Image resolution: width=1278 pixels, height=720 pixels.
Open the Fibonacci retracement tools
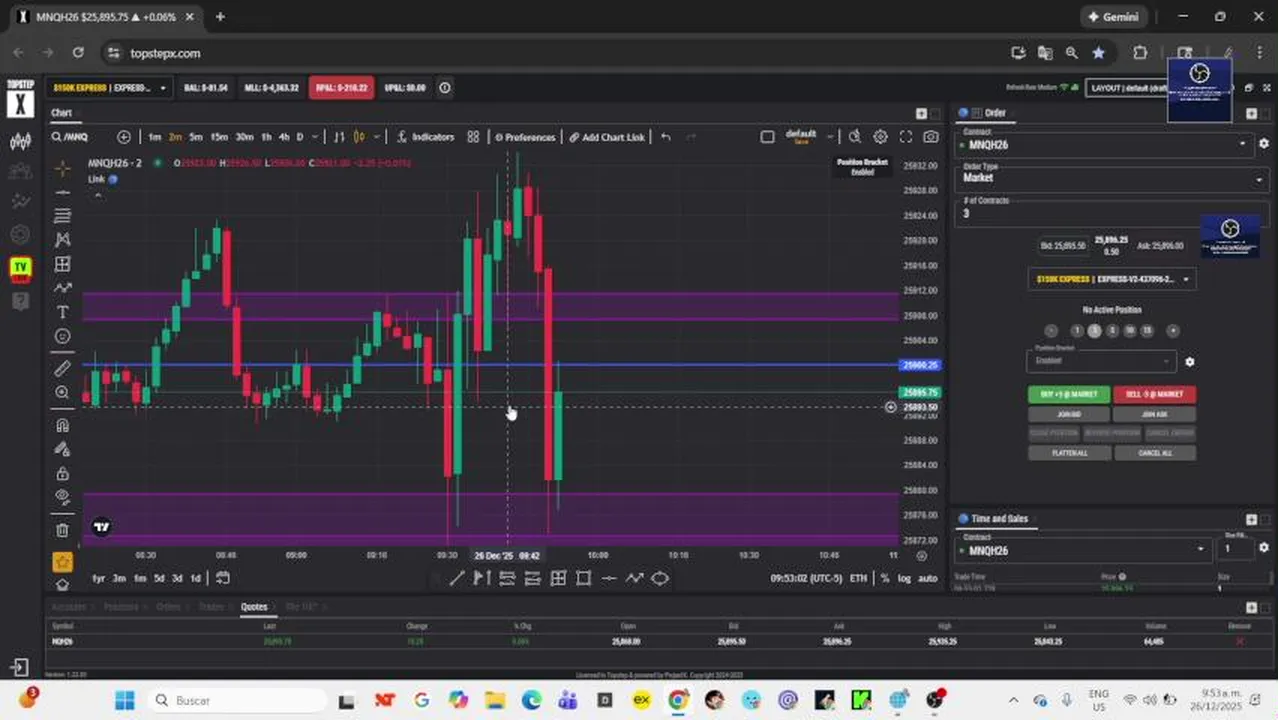[x=62, y=216]
